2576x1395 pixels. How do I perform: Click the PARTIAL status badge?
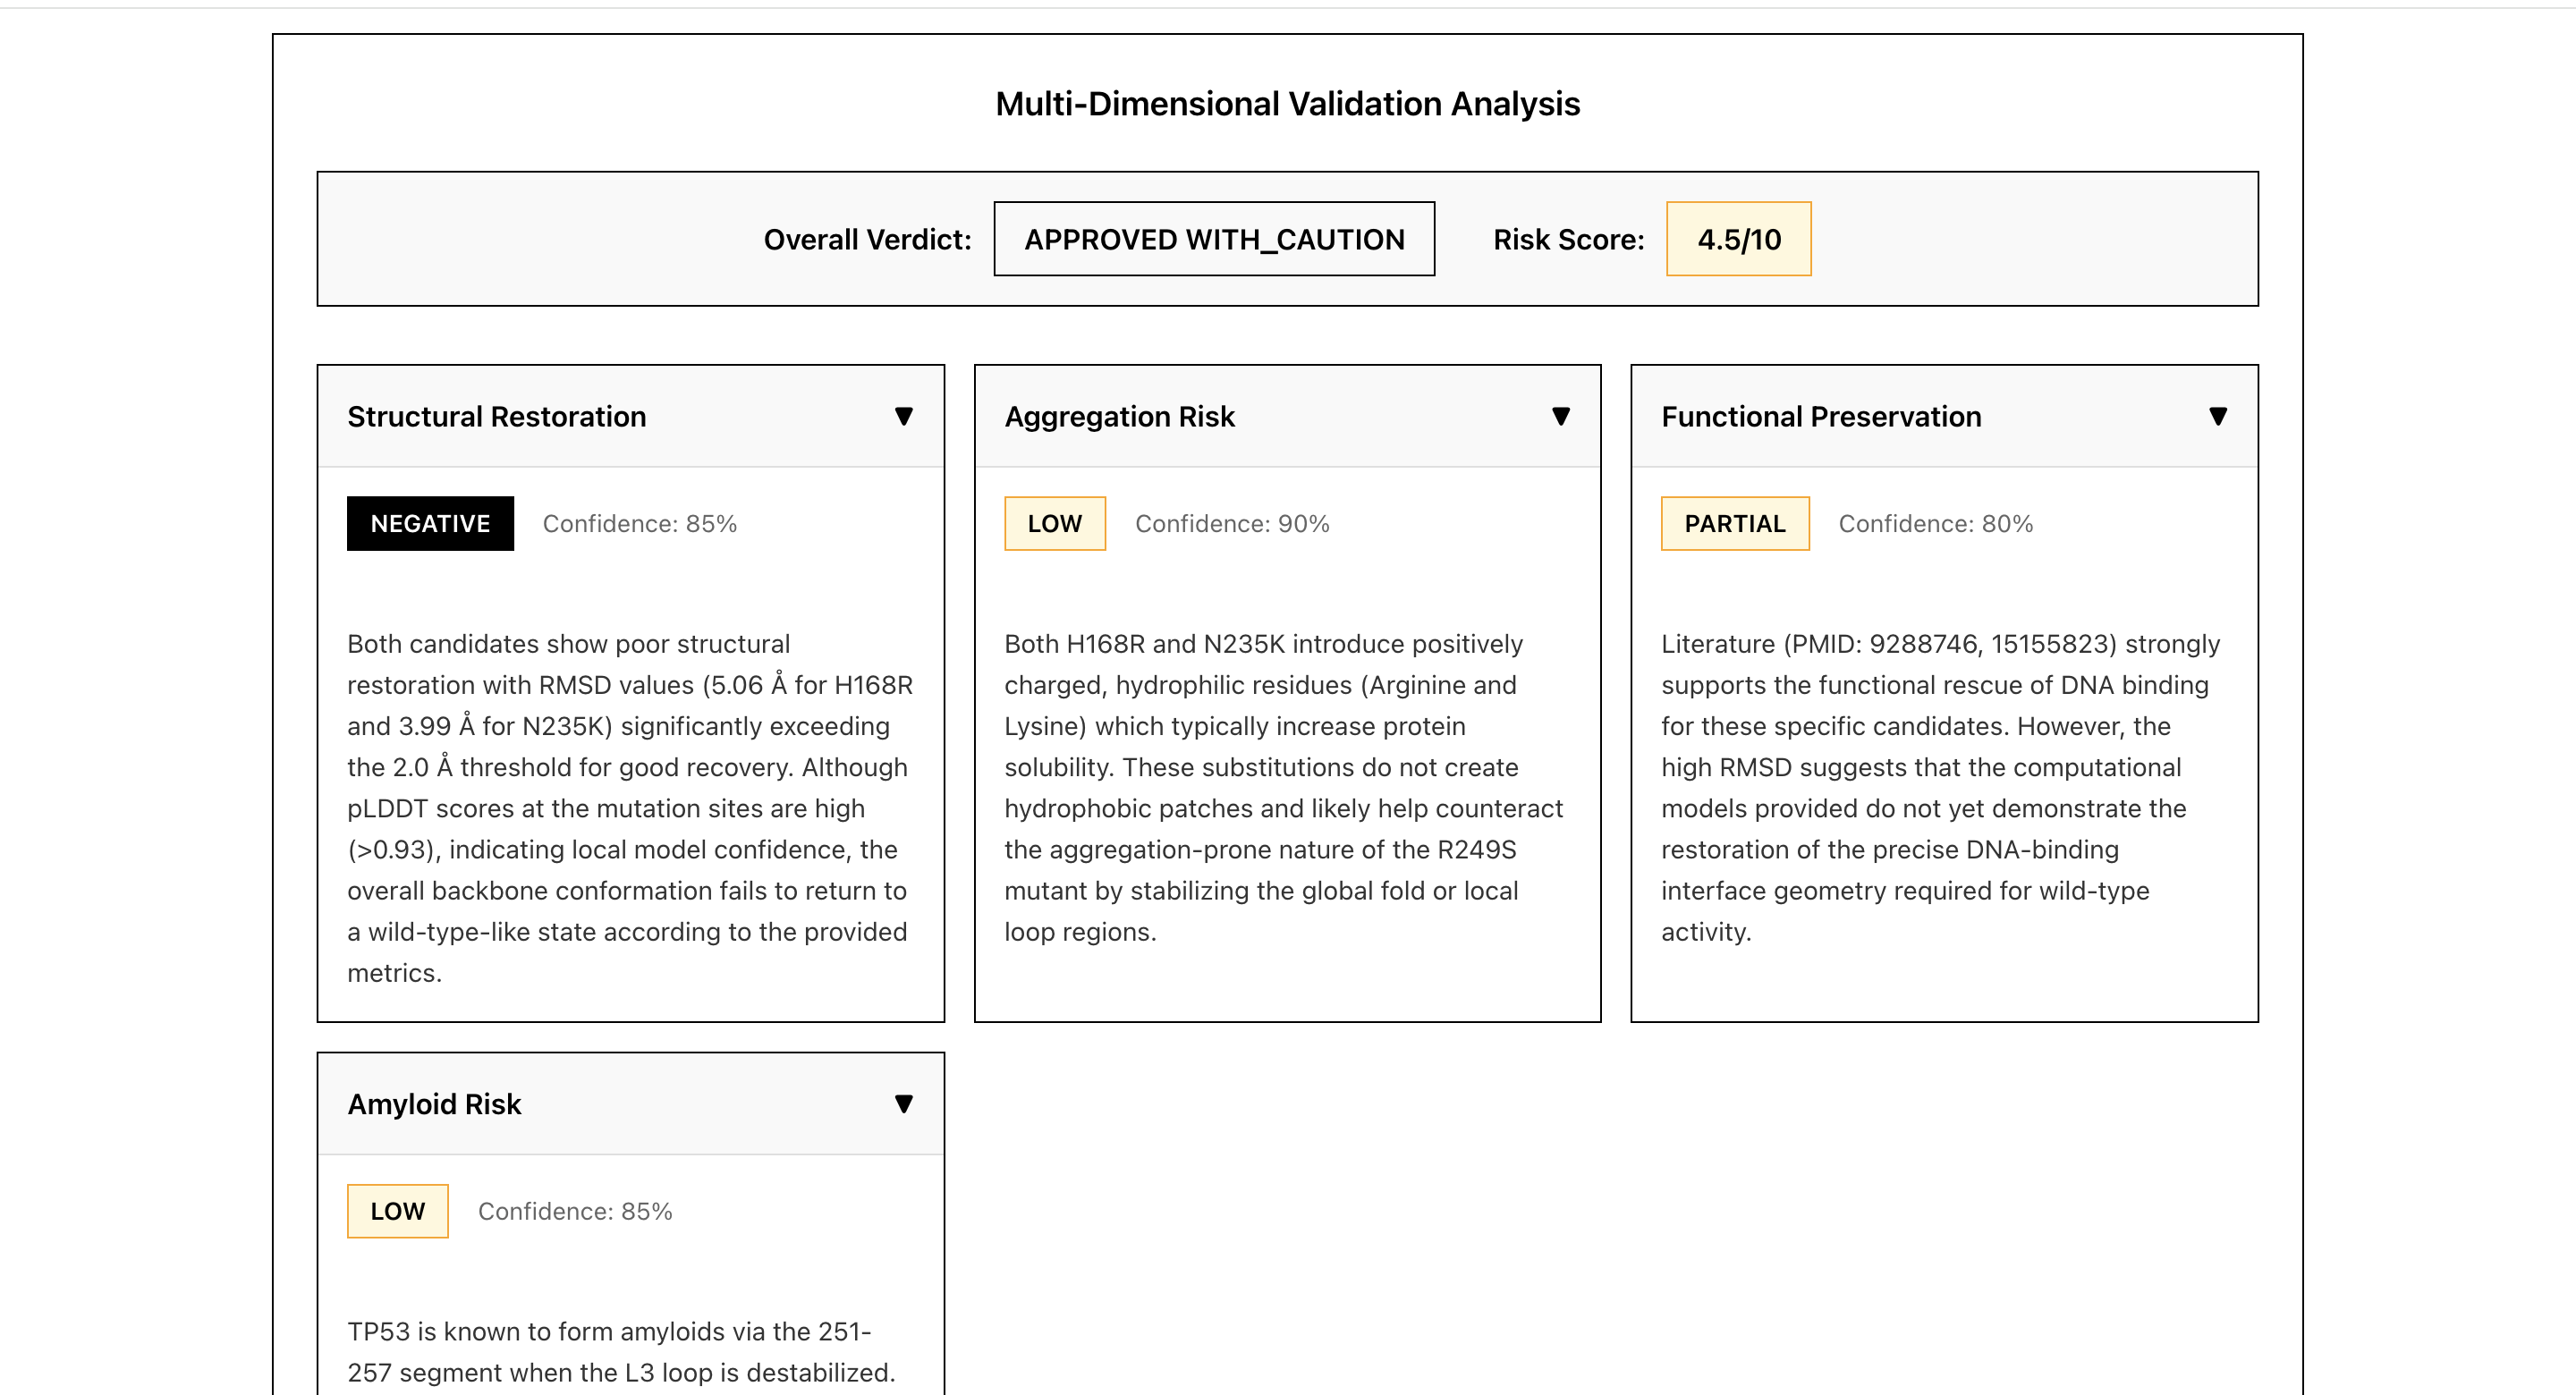1734,523
